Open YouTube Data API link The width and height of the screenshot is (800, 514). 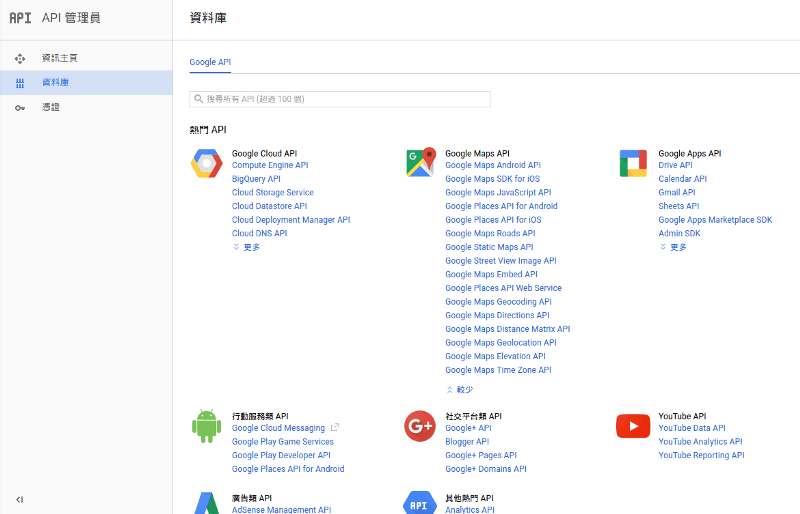[x=691, y=428]
